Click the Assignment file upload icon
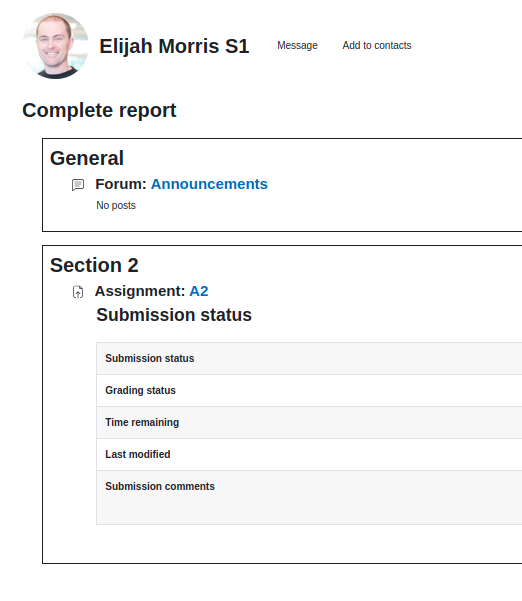 pos(78,292)
